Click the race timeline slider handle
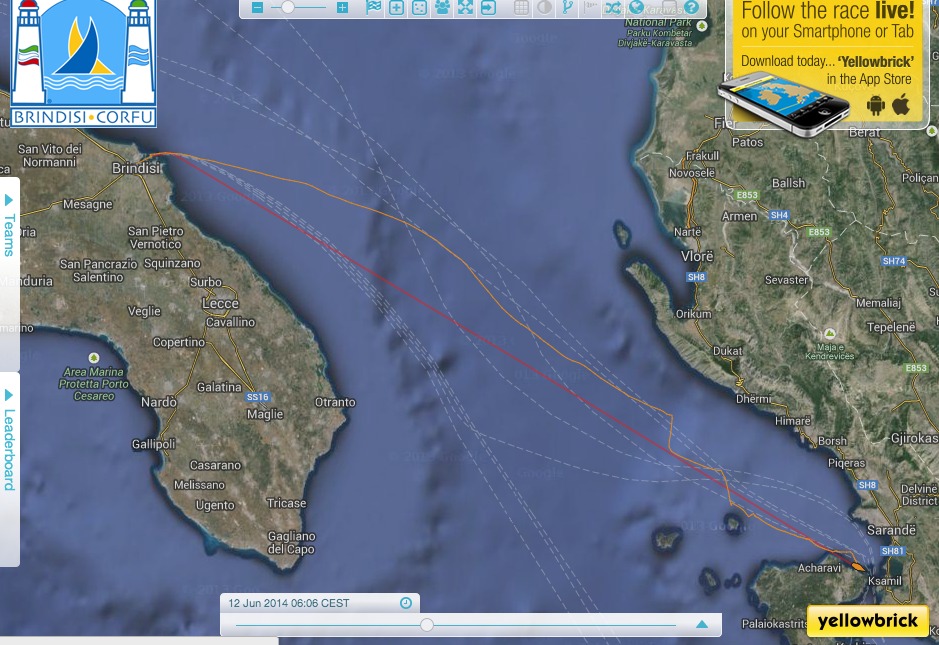The height and width of the screenshot is (645, 939). 427,625
